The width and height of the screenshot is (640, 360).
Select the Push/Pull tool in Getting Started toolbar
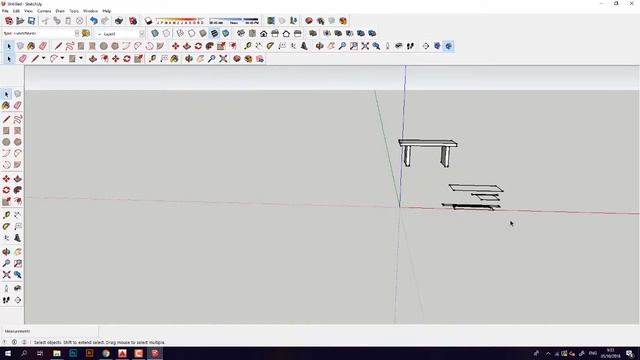point(93,59)
